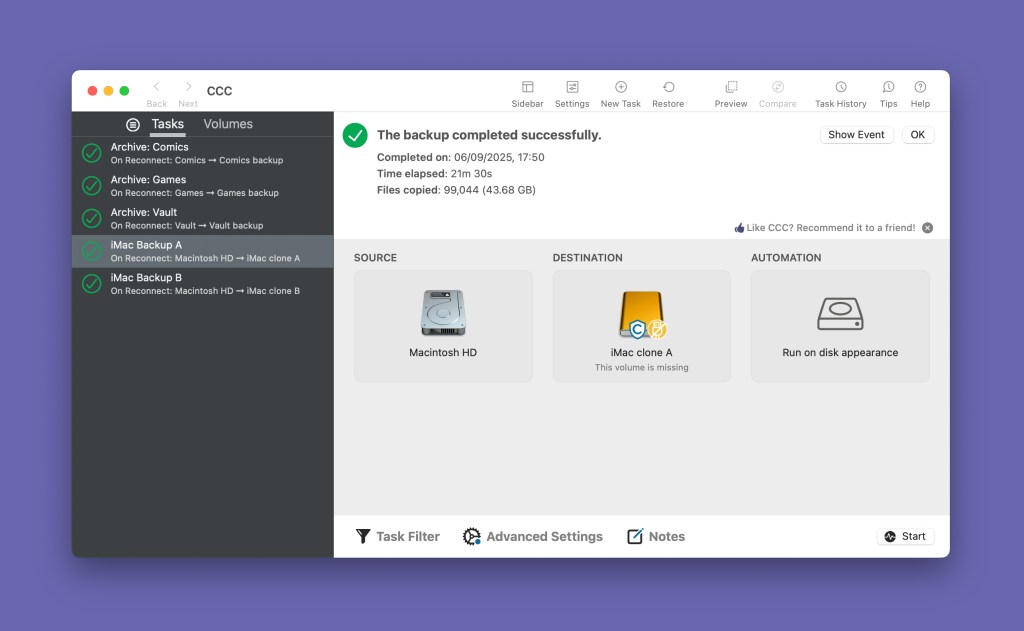1024x631 pixels.
Task: Switch to the Tasks tab
Action: pyautogui.click(x=167, y=124)
